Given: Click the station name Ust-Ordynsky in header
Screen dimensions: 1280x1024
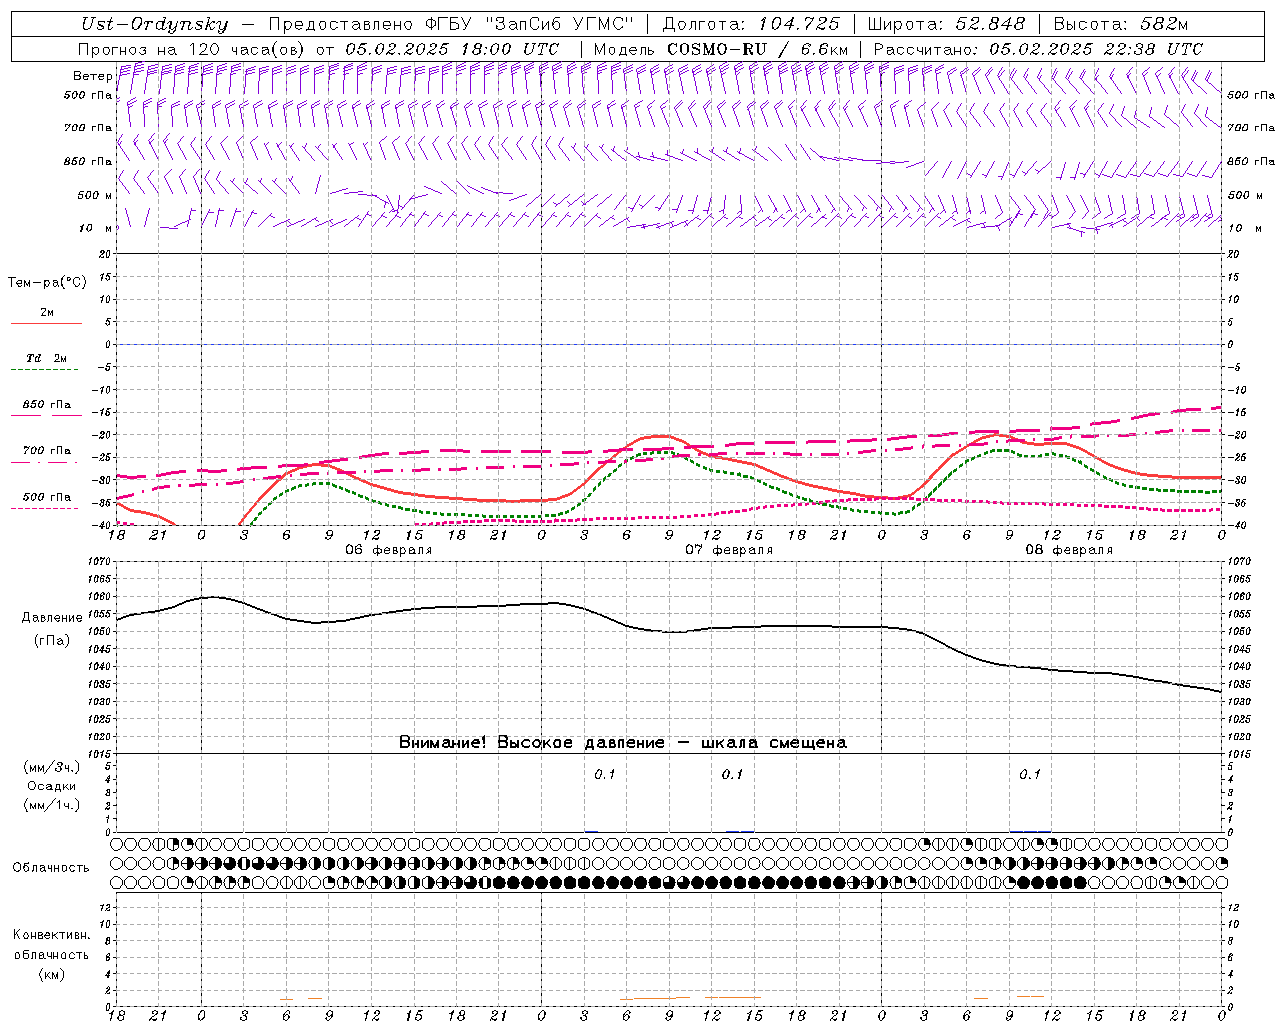Looking at the screenshot, I should 154,24.
